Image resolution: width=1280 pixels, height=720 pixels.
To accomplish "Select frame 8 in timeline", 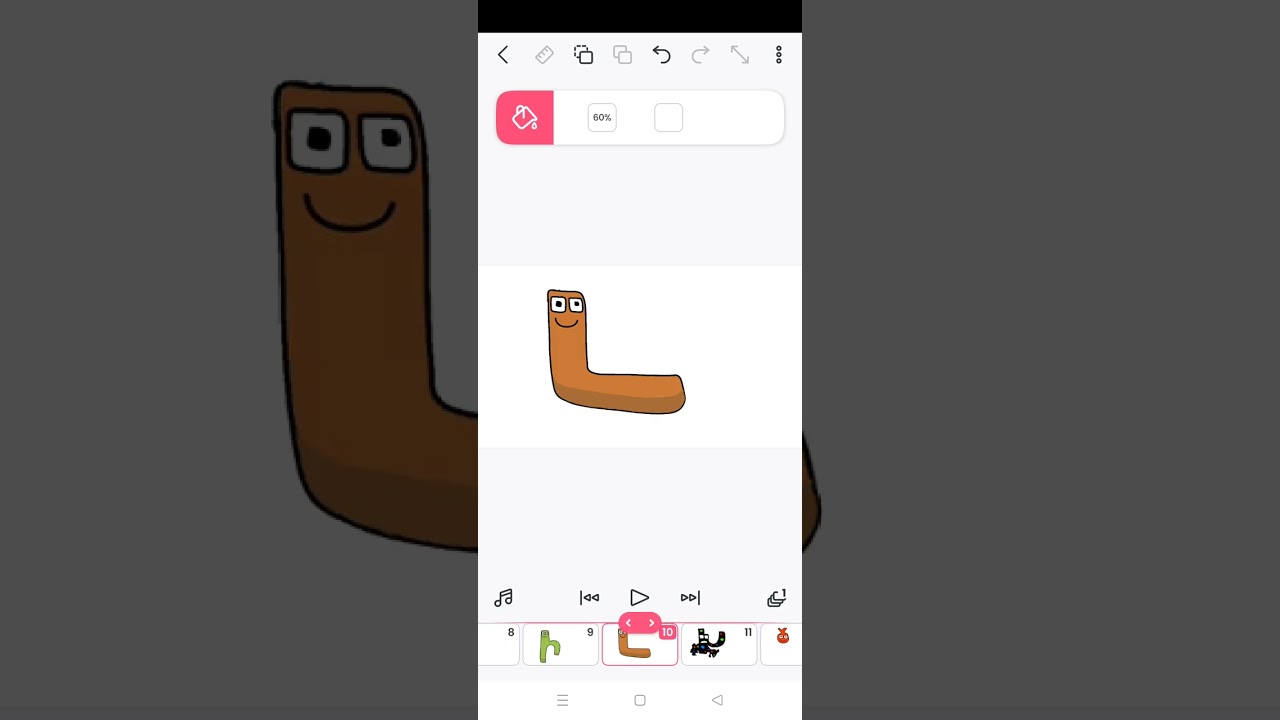I will [x=500, y=645].
